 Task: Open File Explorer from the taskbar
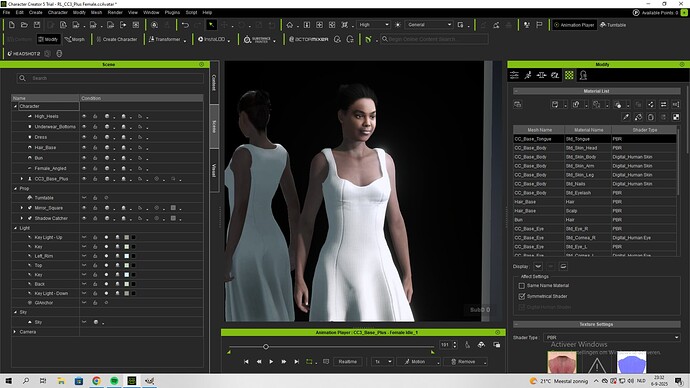(61, 381)
